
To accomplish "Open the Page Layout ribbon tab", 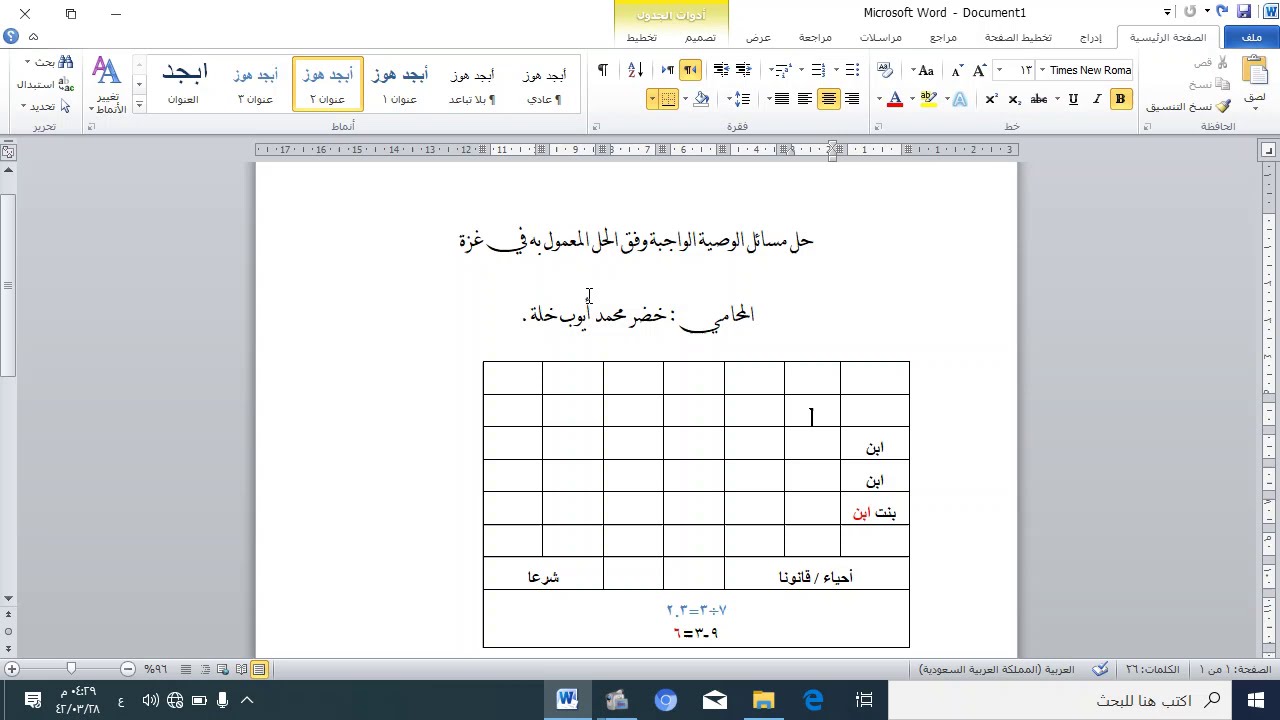I will 1018,37.
